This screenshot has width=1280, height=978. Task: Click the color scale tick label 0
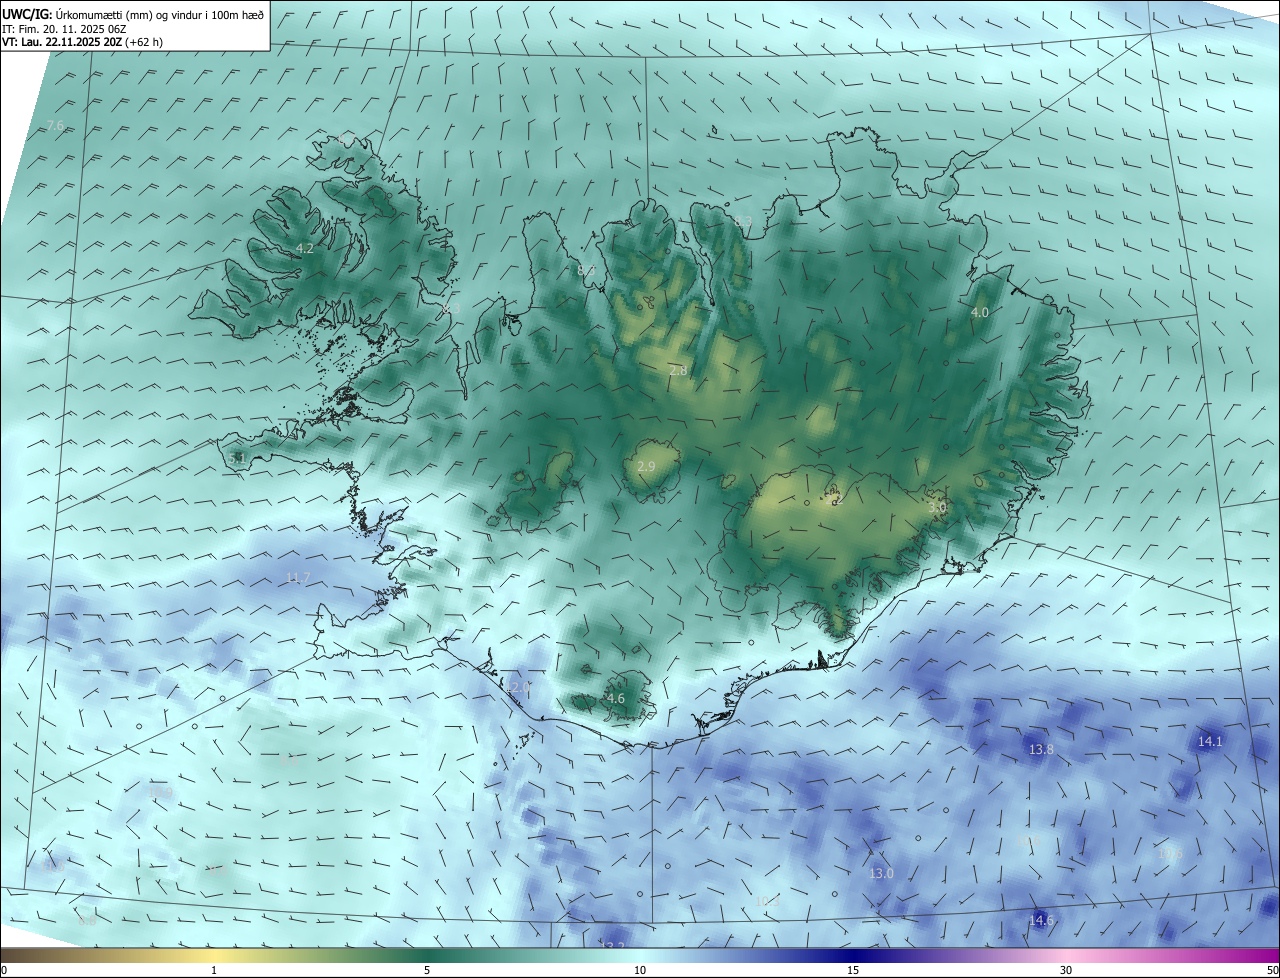(4, 970)
